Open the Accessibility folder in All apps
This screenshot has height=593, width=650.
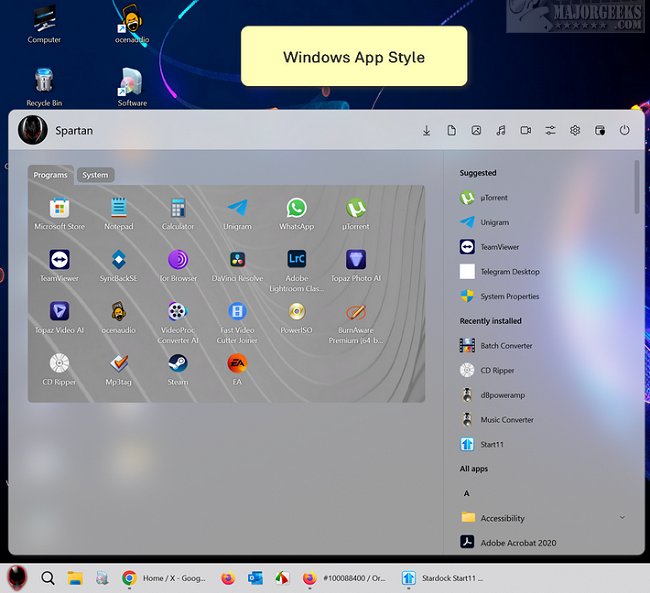543,518
